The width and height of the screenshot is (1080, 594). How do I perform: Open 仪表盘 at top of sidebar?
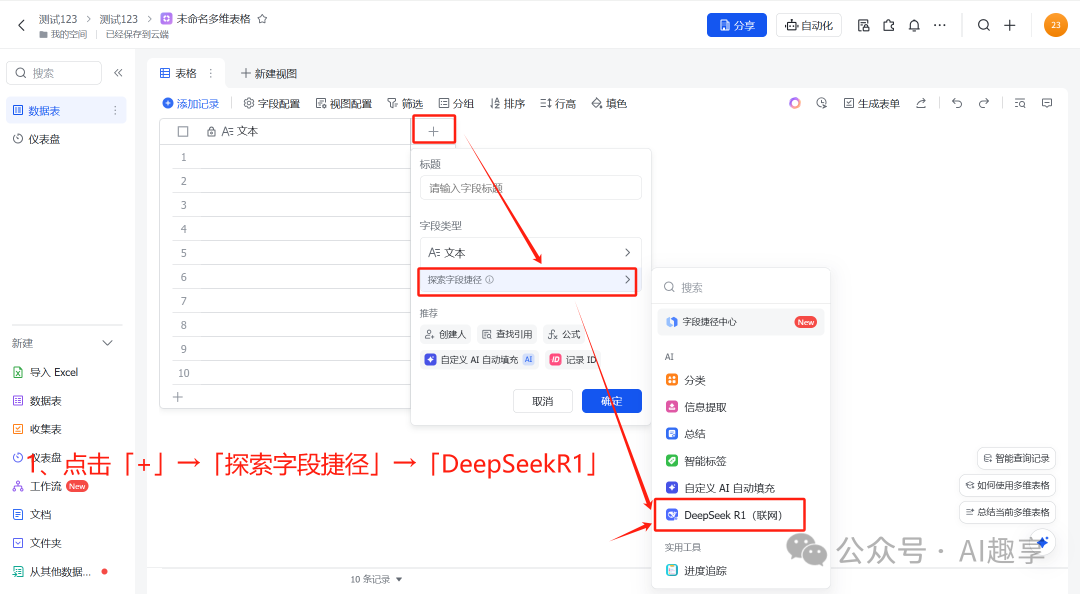tap(37, 139)
